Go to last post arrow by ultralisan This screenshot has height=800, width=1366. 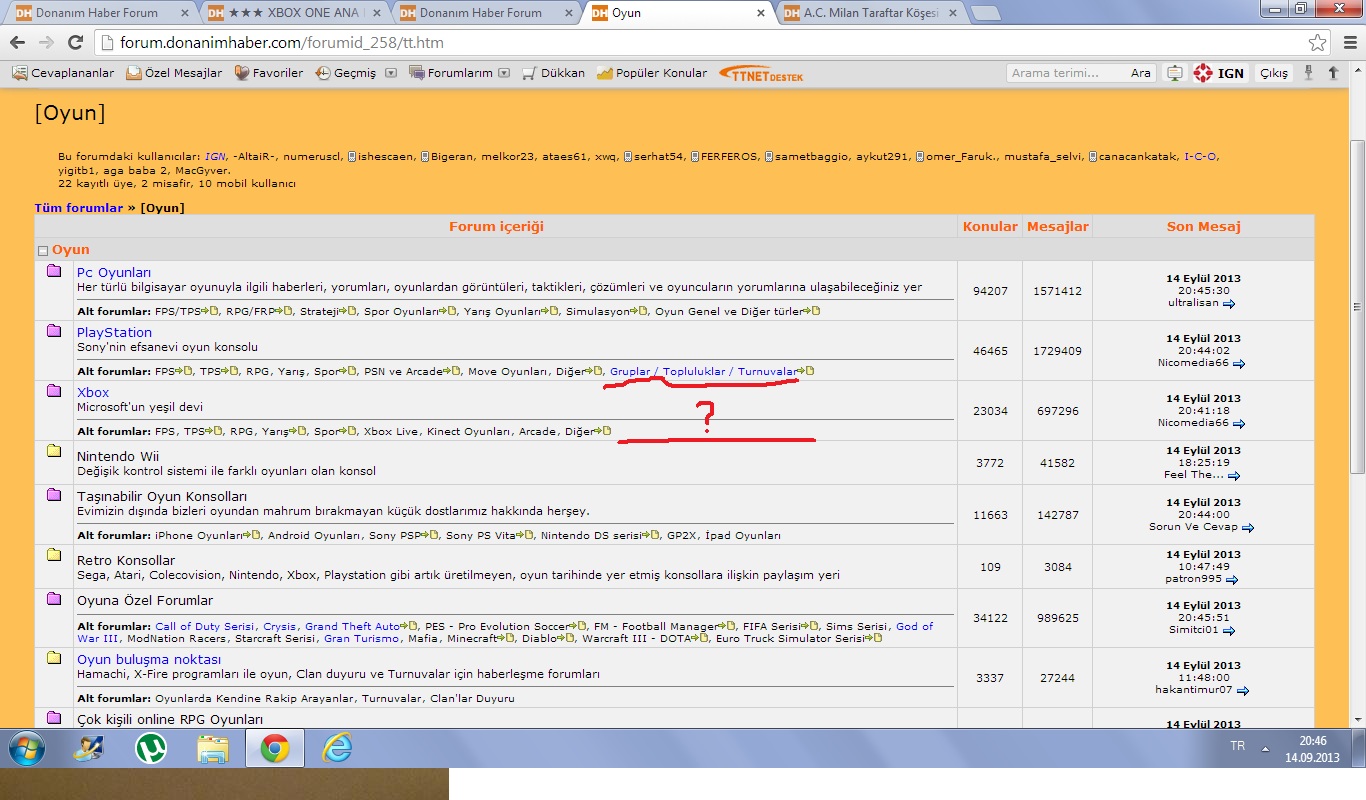[1229, 303]
